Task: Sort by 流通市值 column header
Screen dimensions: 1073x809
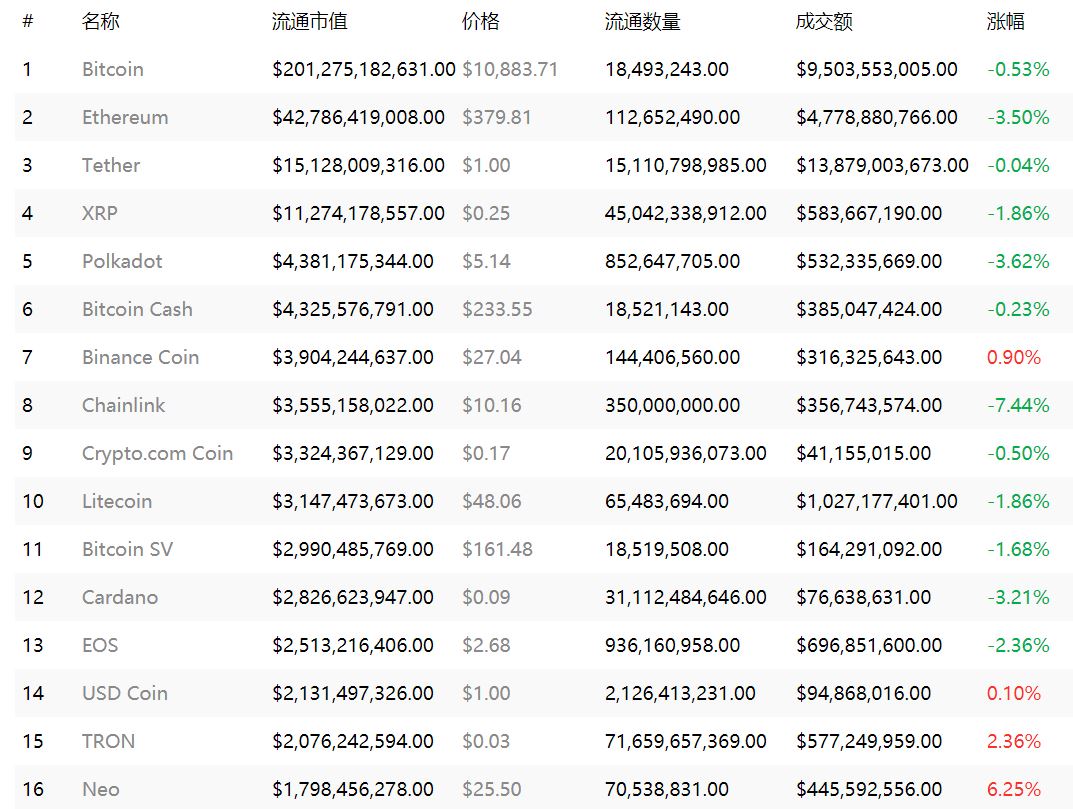Action: click(x=310, y=21)
